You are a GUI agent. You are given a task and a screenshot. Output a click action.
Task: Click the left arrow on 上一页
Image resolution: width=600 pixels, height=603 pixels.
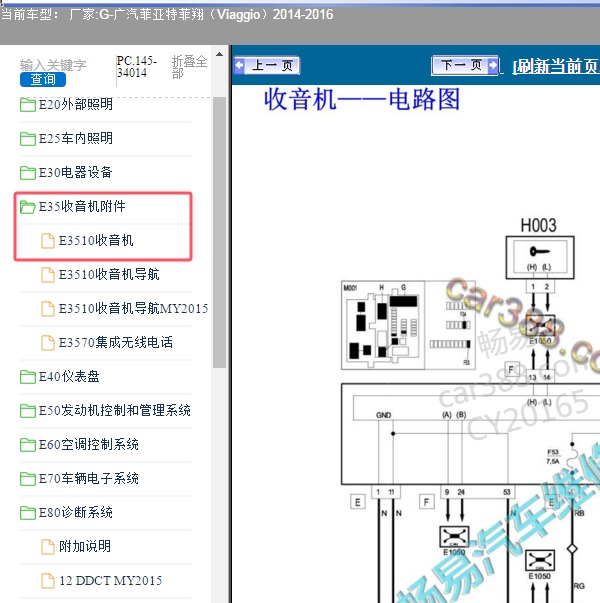(x=240, y=65)
